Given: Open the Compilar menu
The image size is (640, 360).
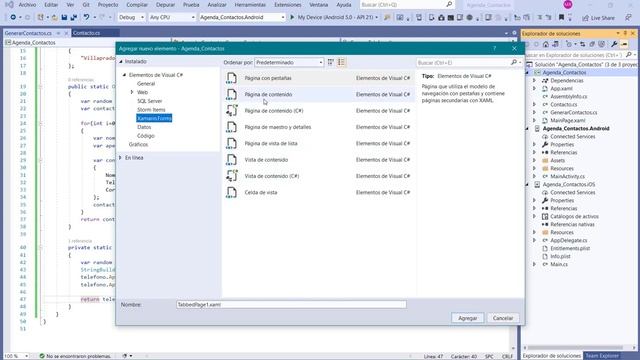Looking at the screenshot, I should pyautogui.click(x=137, y=5).
